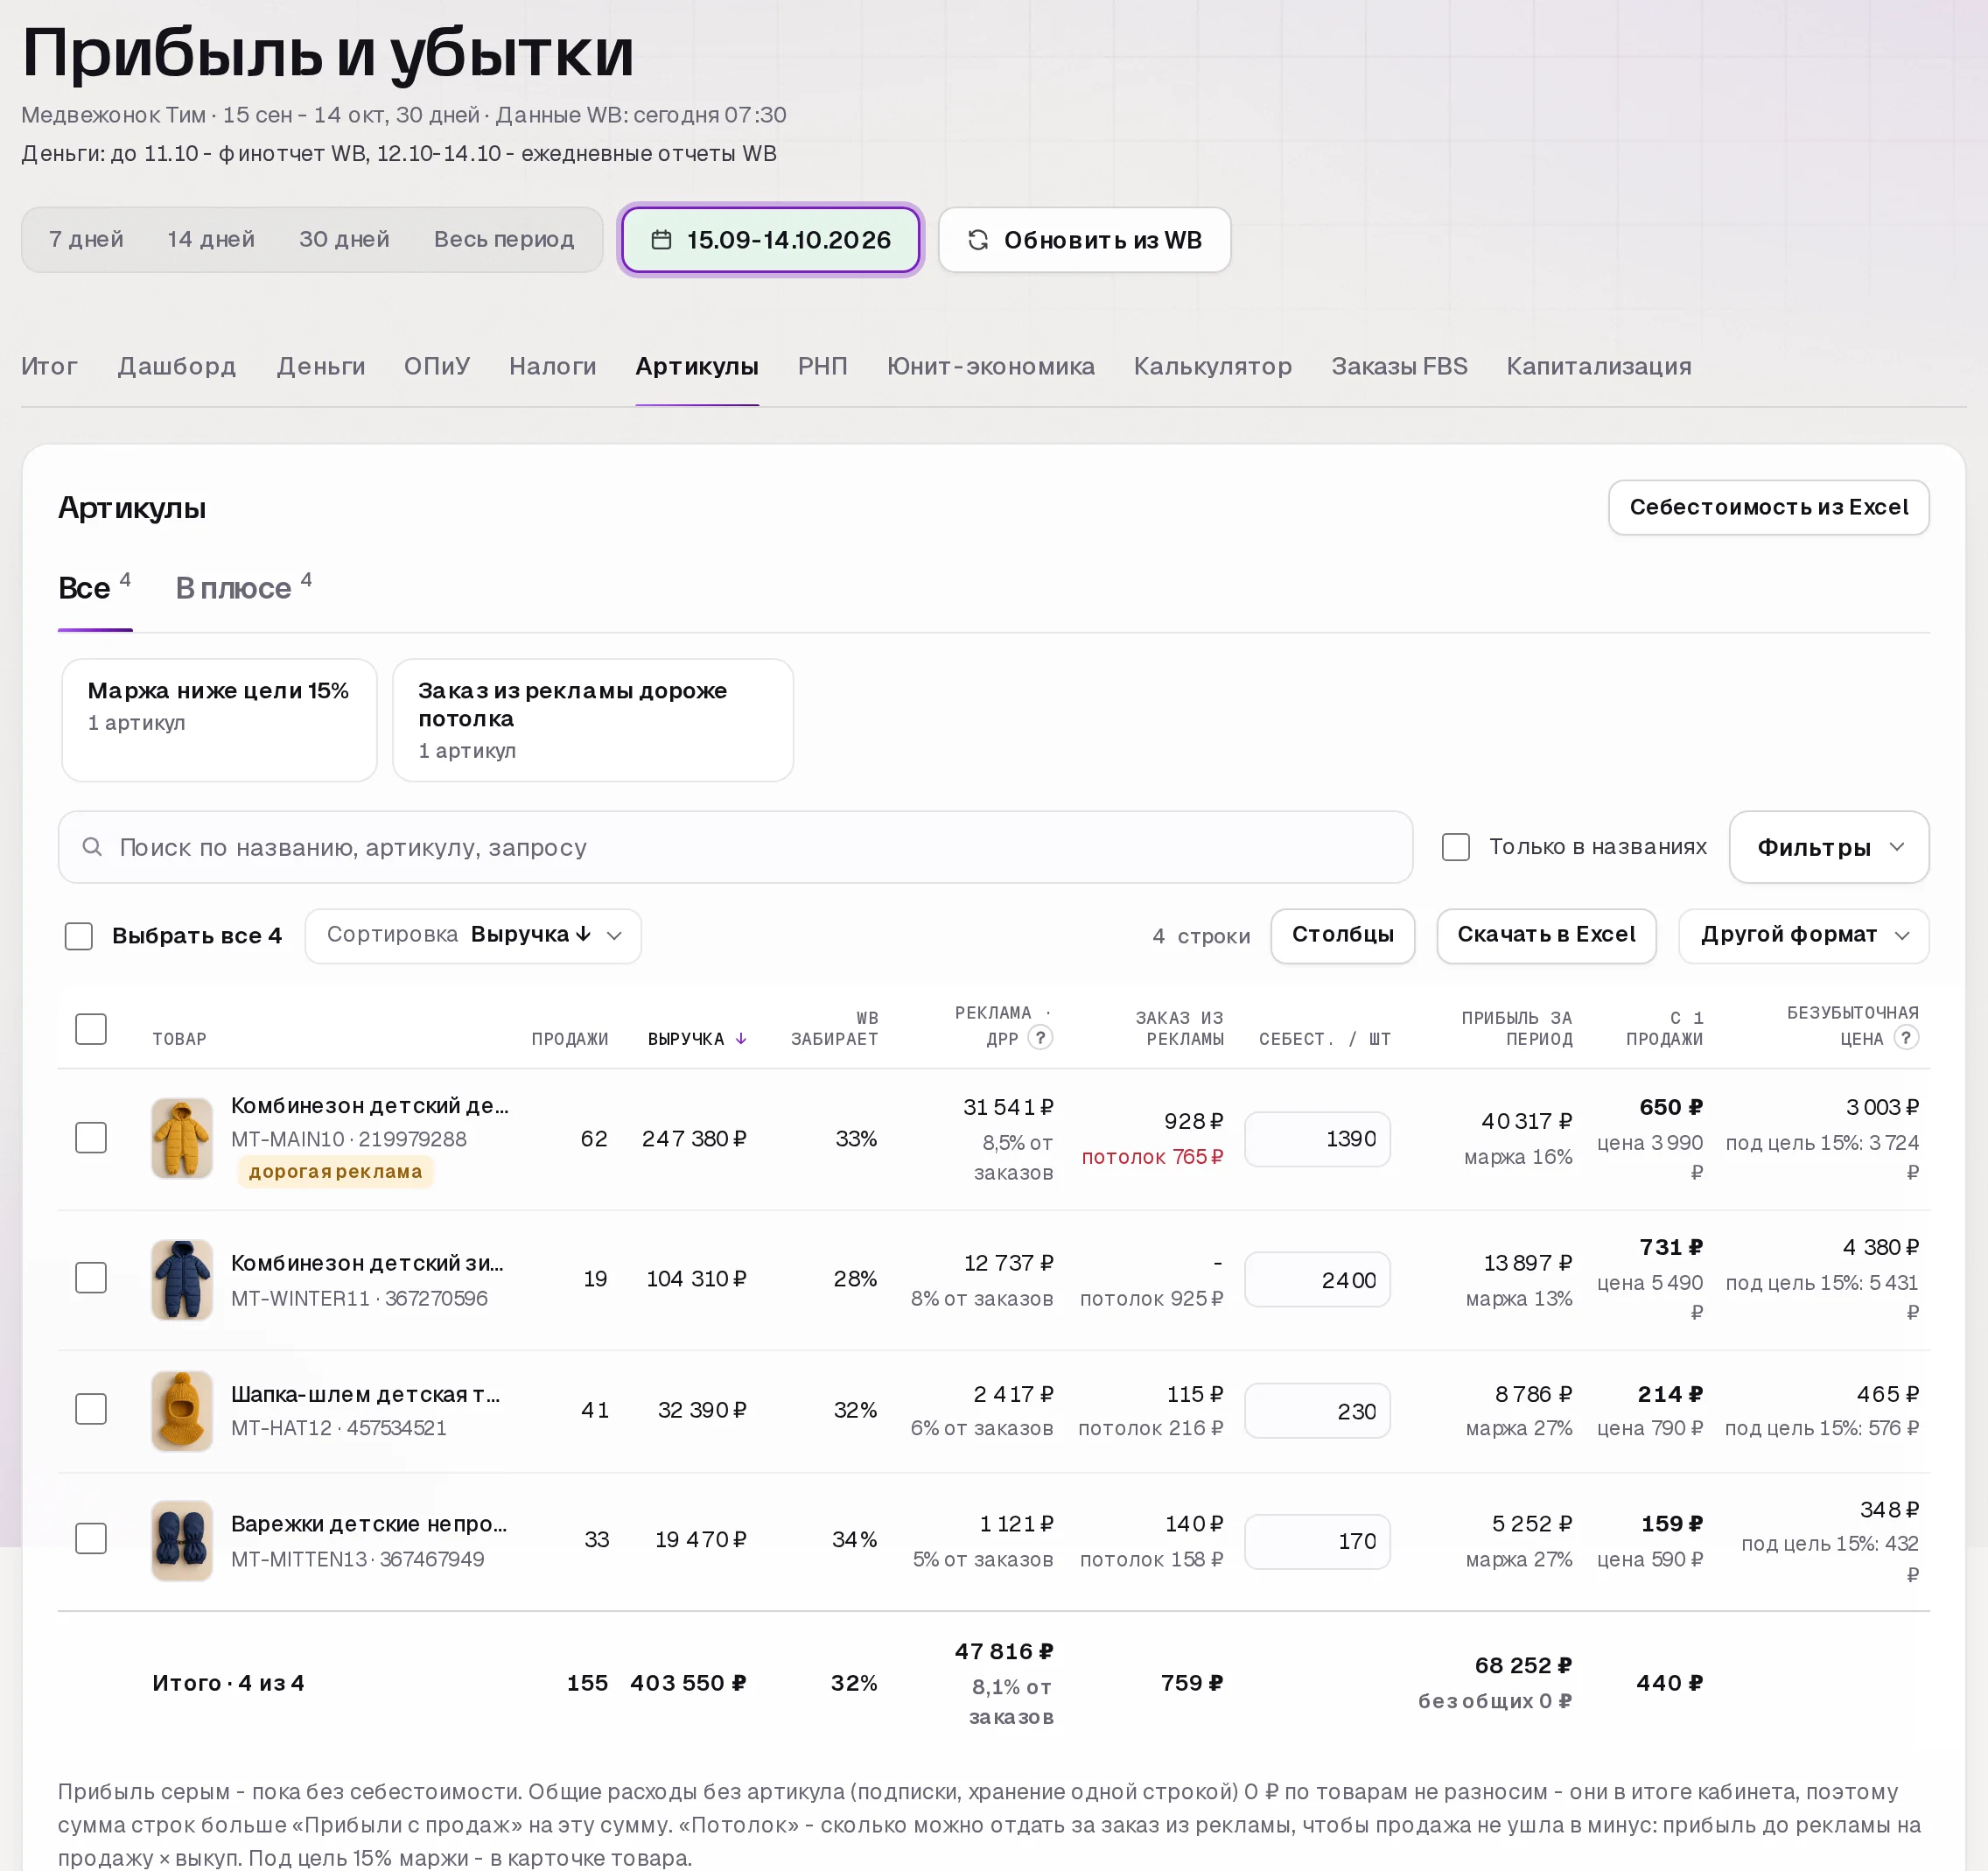Select the MT-MAIN10 row checkbox
The width and height of the screenshot is (1988, 1871).
91,1138
